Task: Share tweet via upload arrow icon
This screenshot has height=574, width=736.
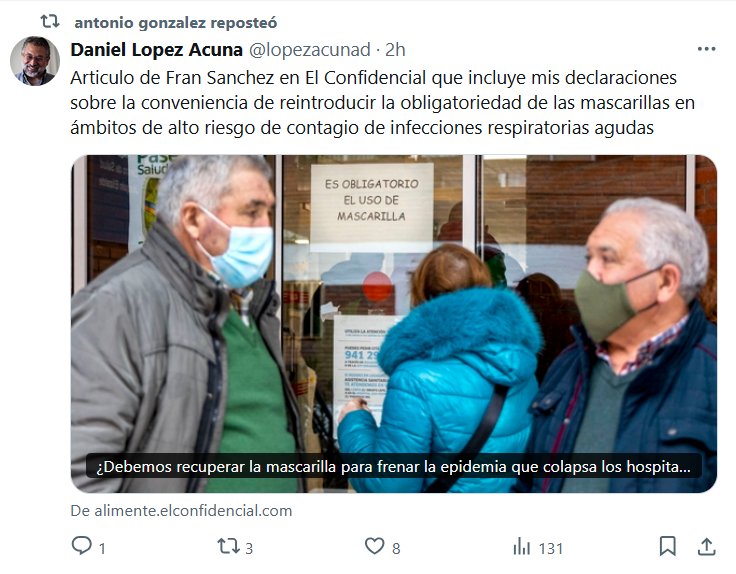Action: 706,546
